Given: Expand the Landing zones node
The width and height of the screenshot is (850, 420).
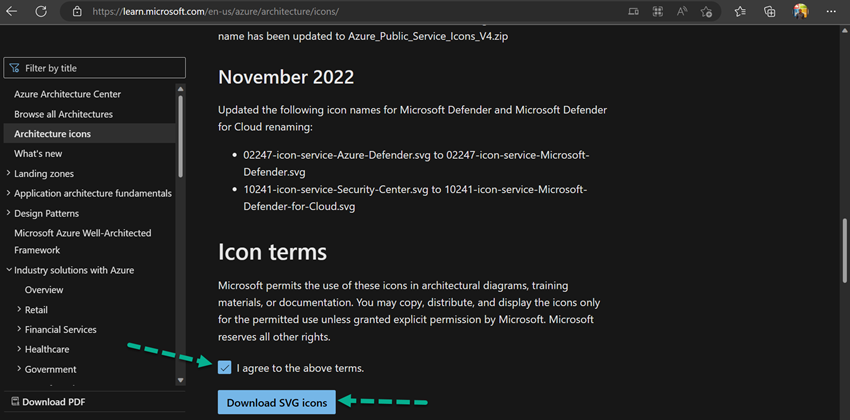Looking at the screenshot, I should [8, 173].
